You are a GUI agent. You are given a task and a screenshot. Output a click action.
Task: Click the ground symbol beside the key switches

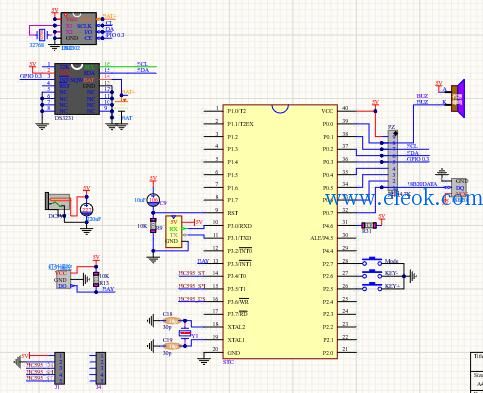click(x=413, y=276)
